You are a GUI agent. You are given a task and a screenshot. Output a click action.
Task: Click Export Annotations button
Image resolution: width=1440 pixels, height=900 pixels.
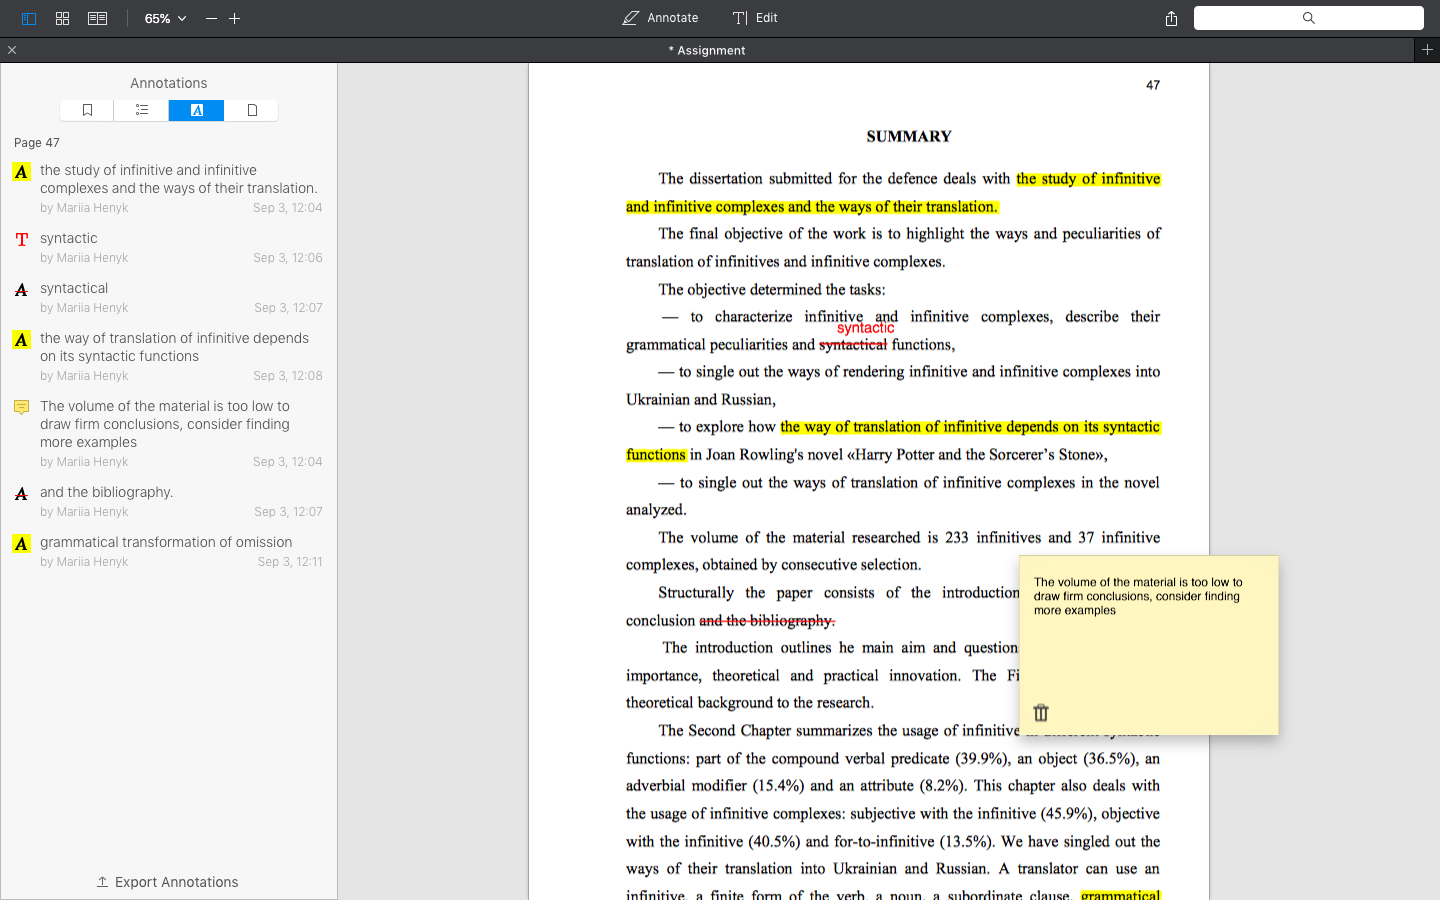[x=168, y=882]
